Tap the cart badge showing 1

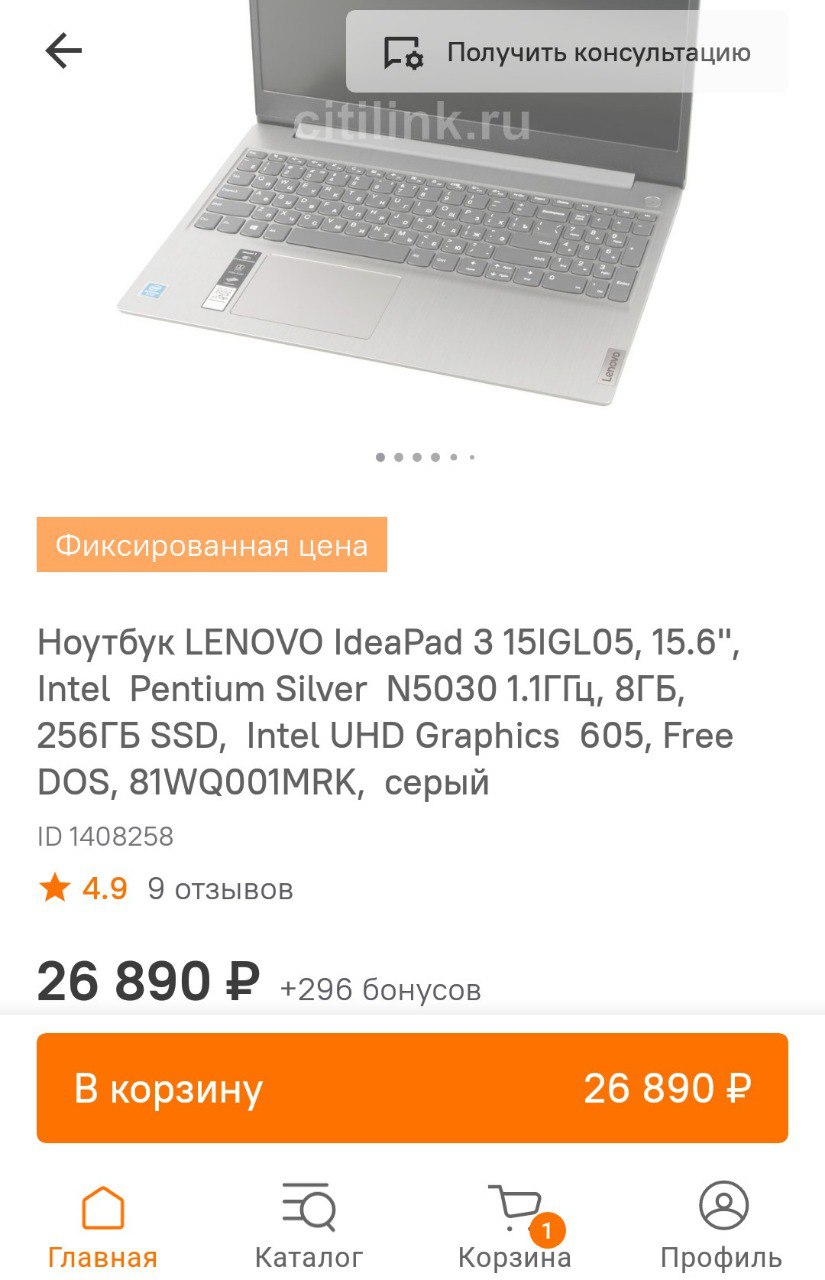point(546,1230)
